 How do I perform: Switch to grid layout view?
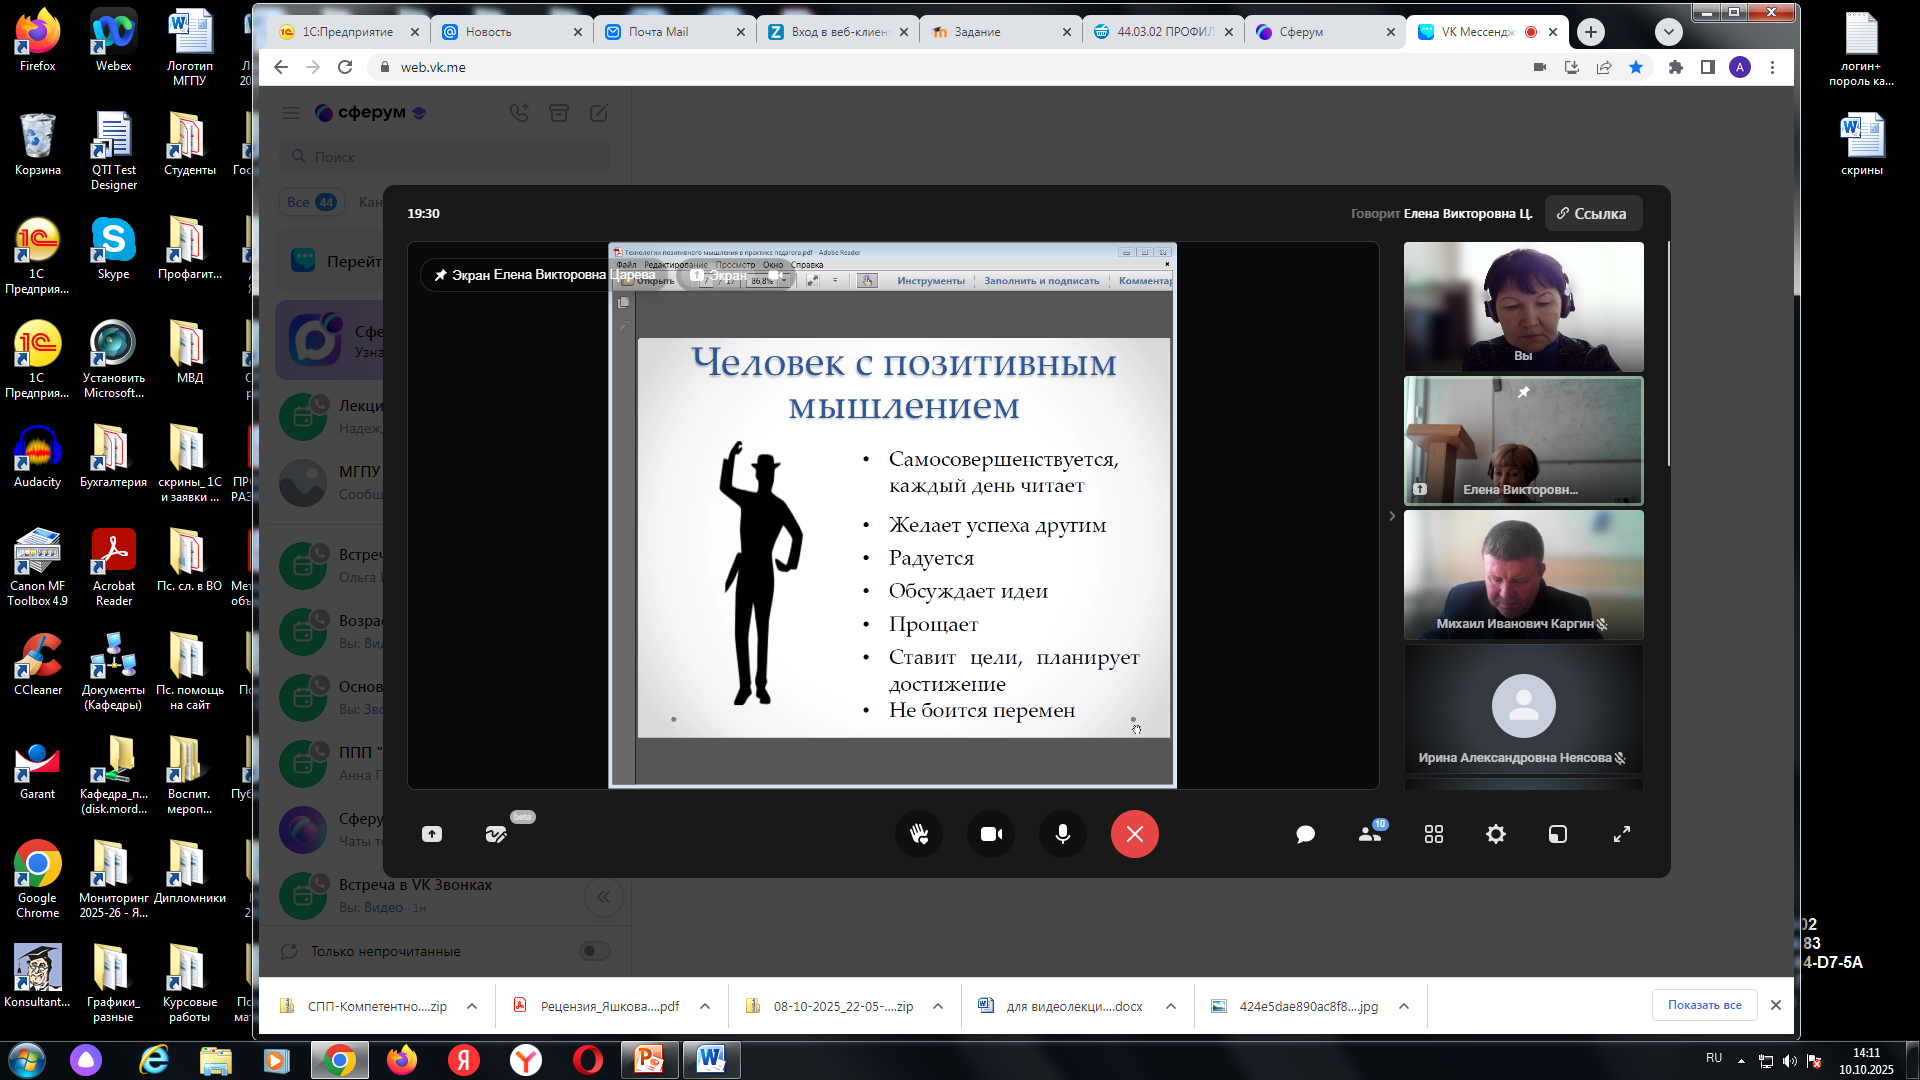tap(1433, 834)
